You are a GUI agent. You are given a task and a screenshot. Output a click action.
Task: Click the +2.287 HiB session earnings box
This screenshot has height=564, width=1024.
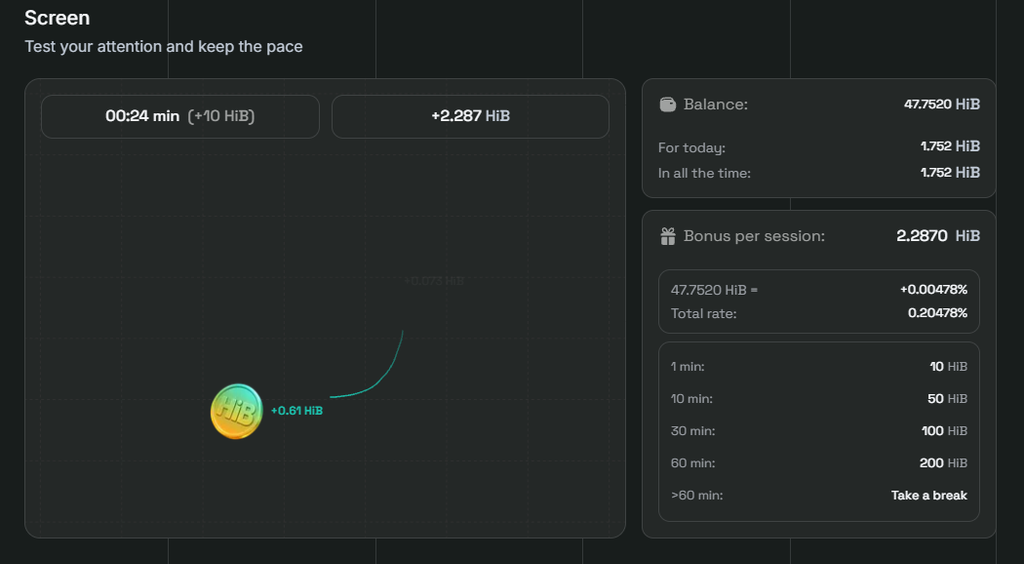pos(470,117)
